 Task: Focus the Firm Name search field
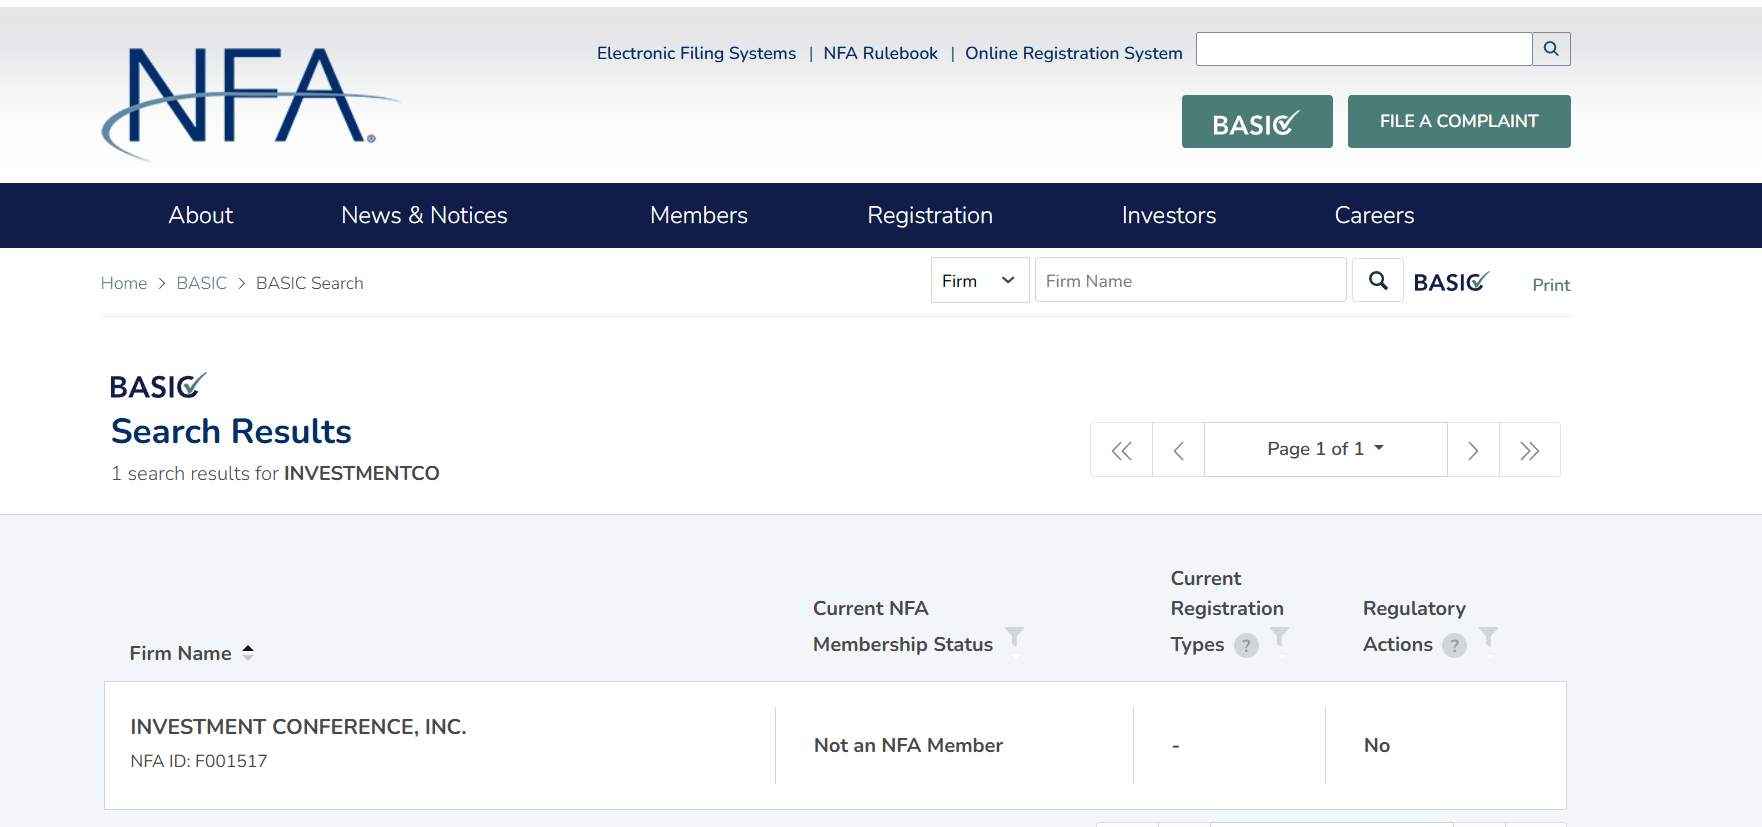point(1190,281)
